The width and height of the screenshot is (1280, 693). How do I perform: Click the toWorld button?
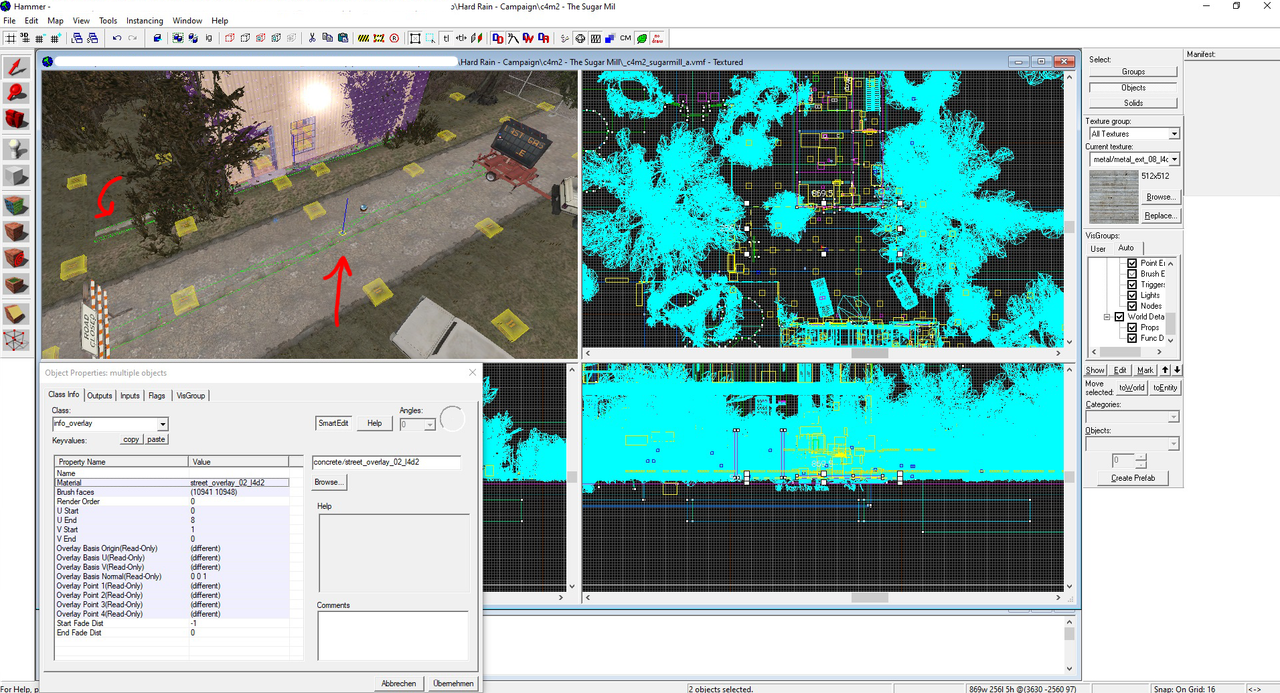[1131, 387]
